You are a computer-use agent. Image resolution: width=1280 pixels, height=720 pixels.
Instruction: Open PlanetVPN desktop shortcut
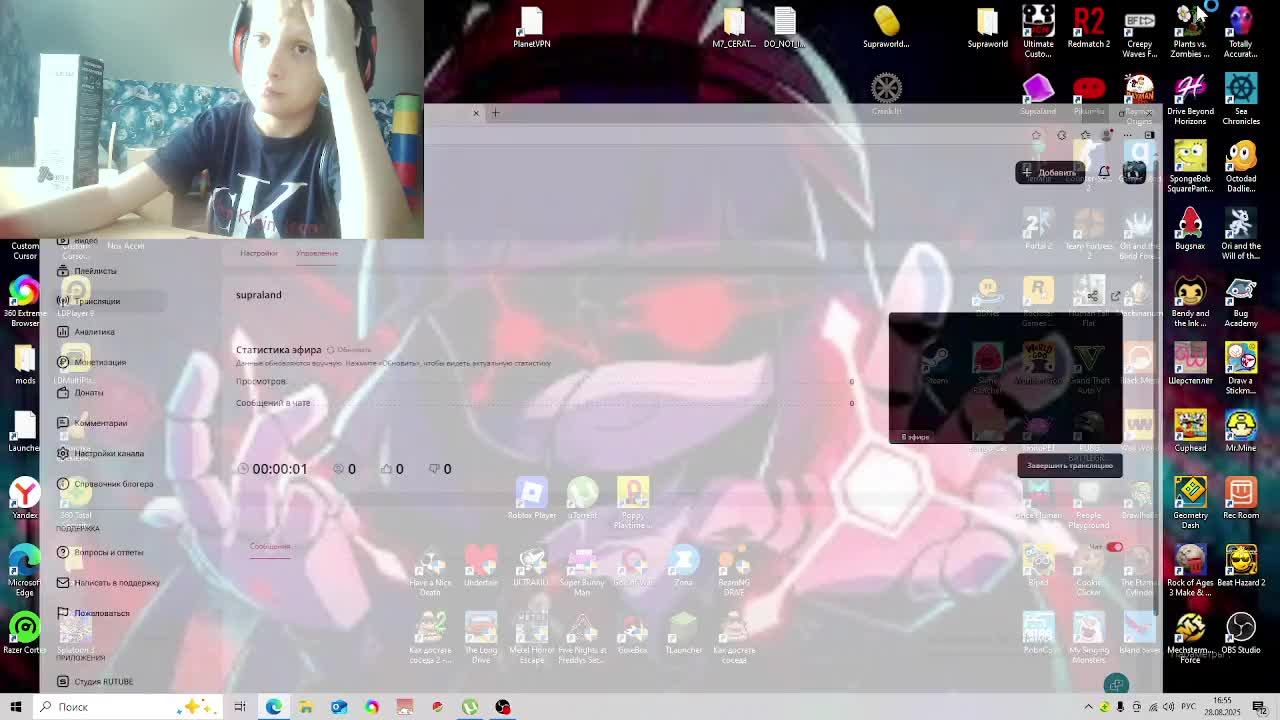[x=532, y=28]
